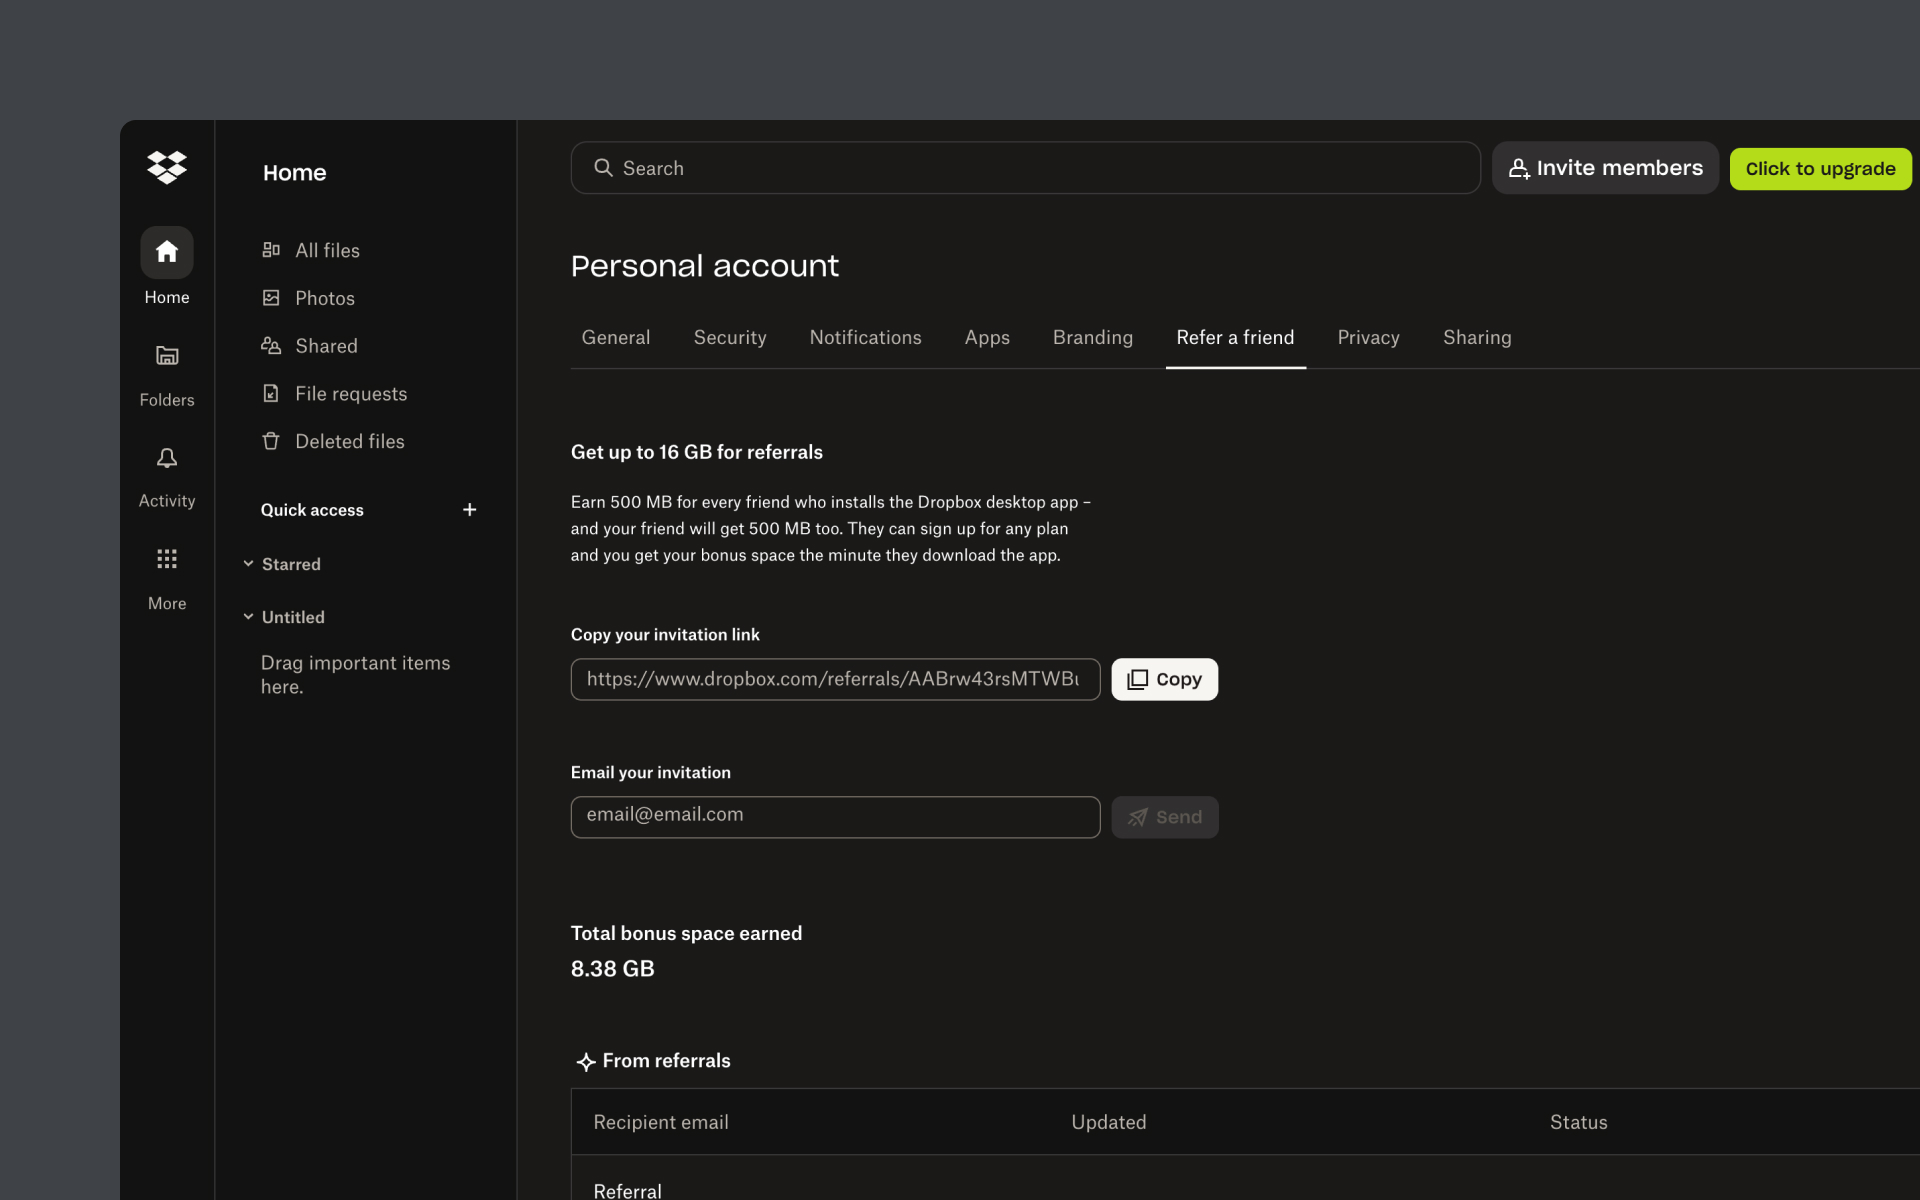This screenshot has height=1200, width=1920.
Task: Open the More grid icon
Action: (x=166, y=559)
